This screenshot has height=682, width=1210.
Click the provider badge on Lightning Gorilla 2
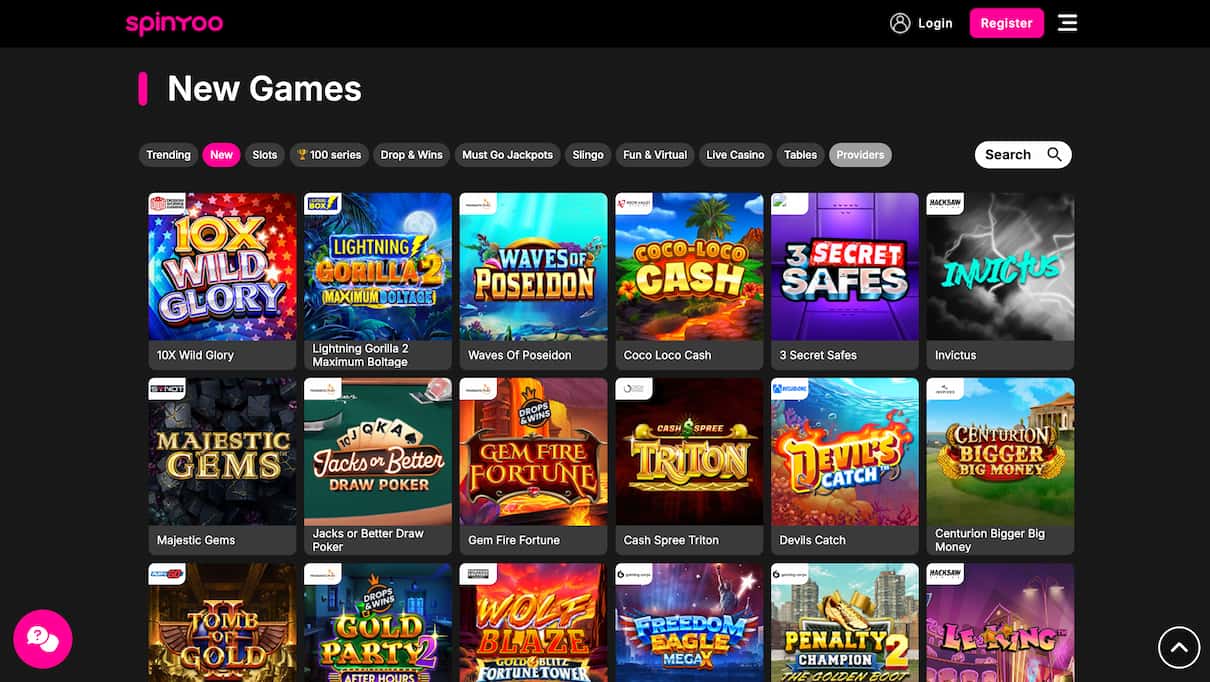[x=322, y=204]
